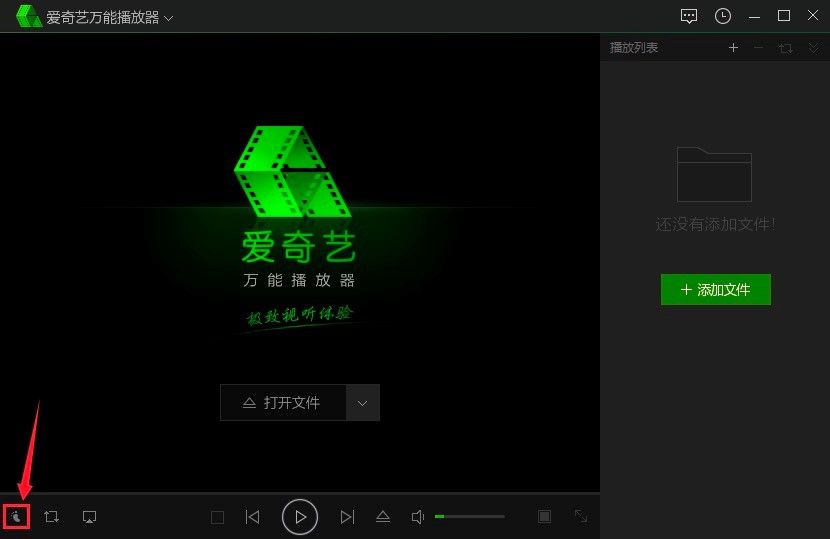Image resolution: width=830 pixels, height=539 pixels.
Task: Click the green 添加文件 button
Action: click(x=716, y=290)
